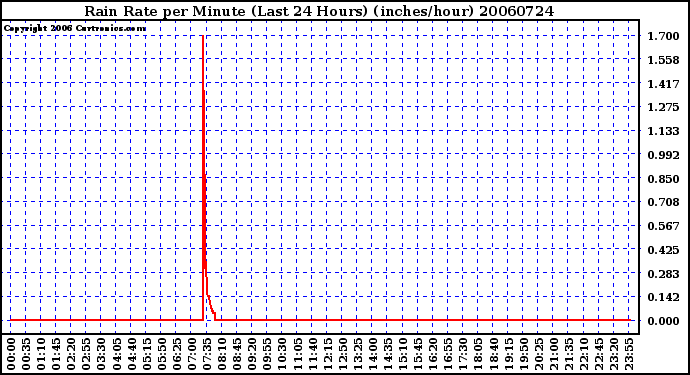Viewport: 690px width, 375px height.
Task: Select the 0.850 y-axis label
Action: pos(663,178)
